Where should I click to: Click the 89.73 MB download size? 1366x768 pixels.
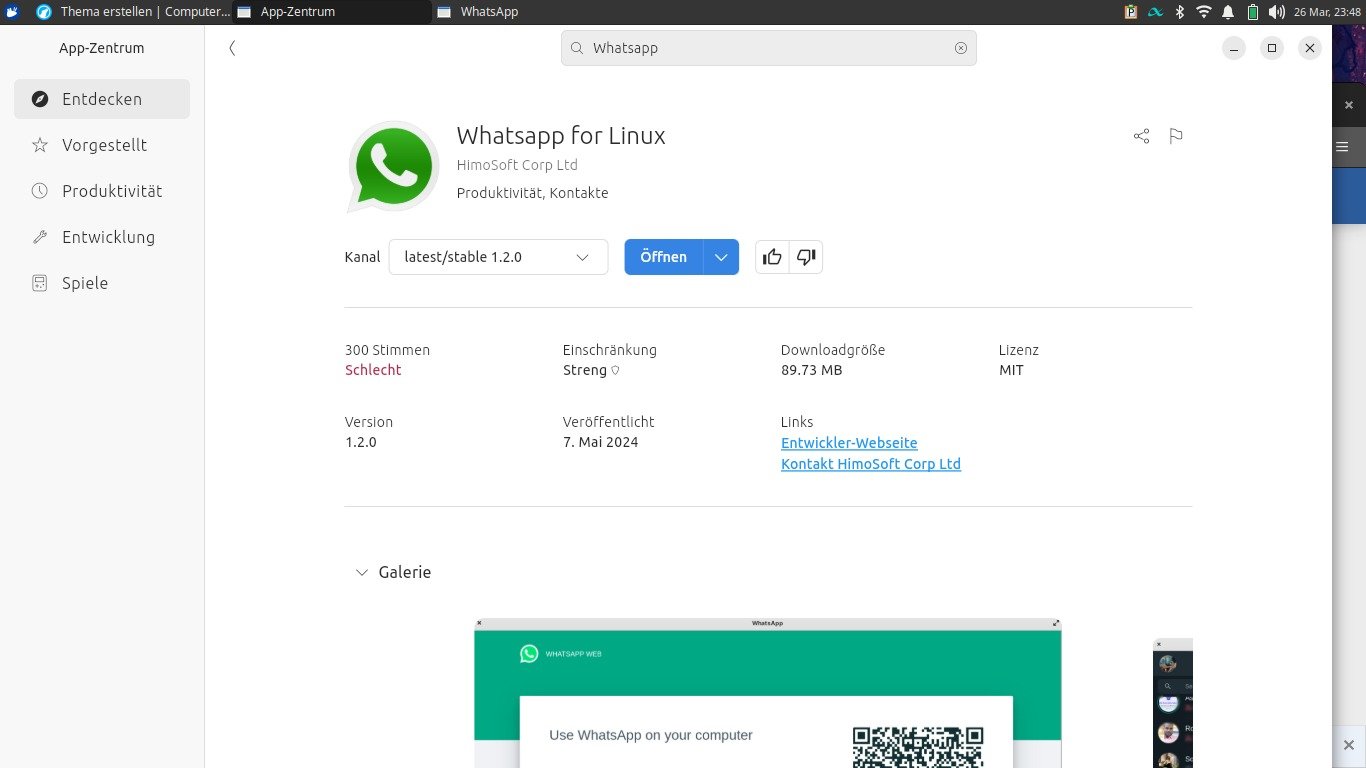click(811, 370)
